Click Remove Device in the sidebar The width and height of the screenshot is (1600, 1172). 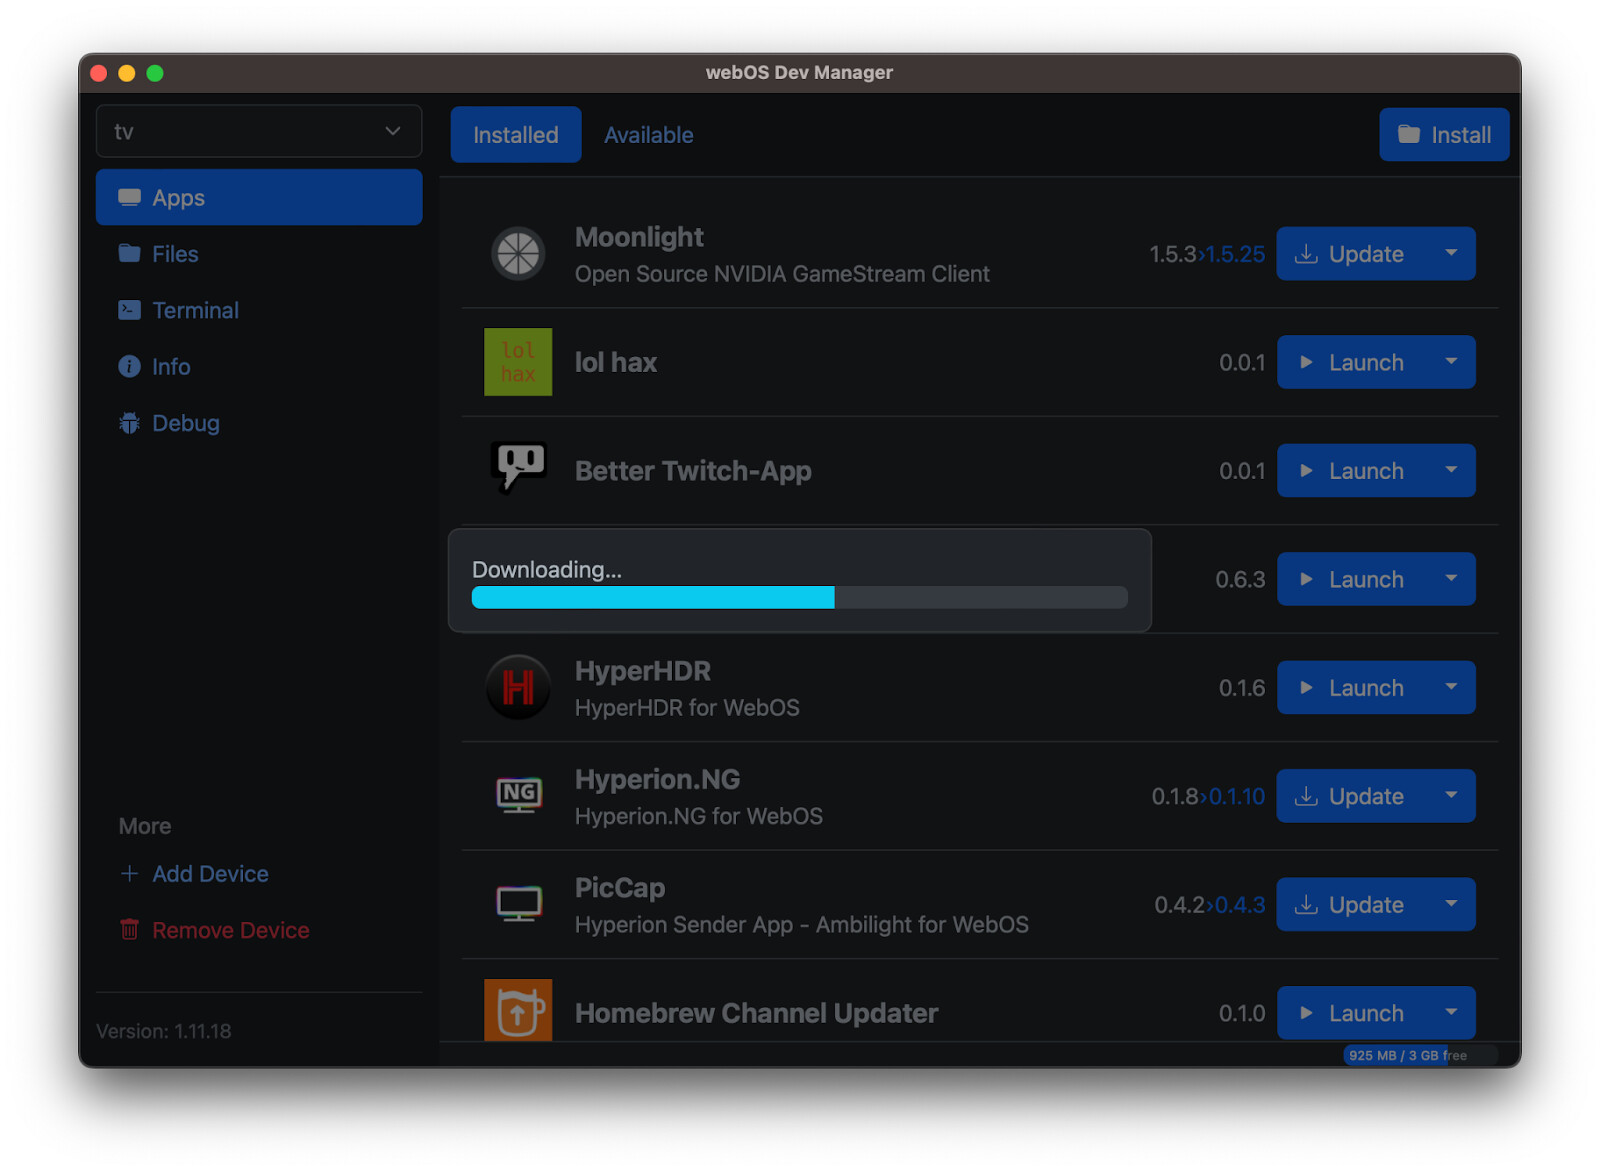point(230,930)
